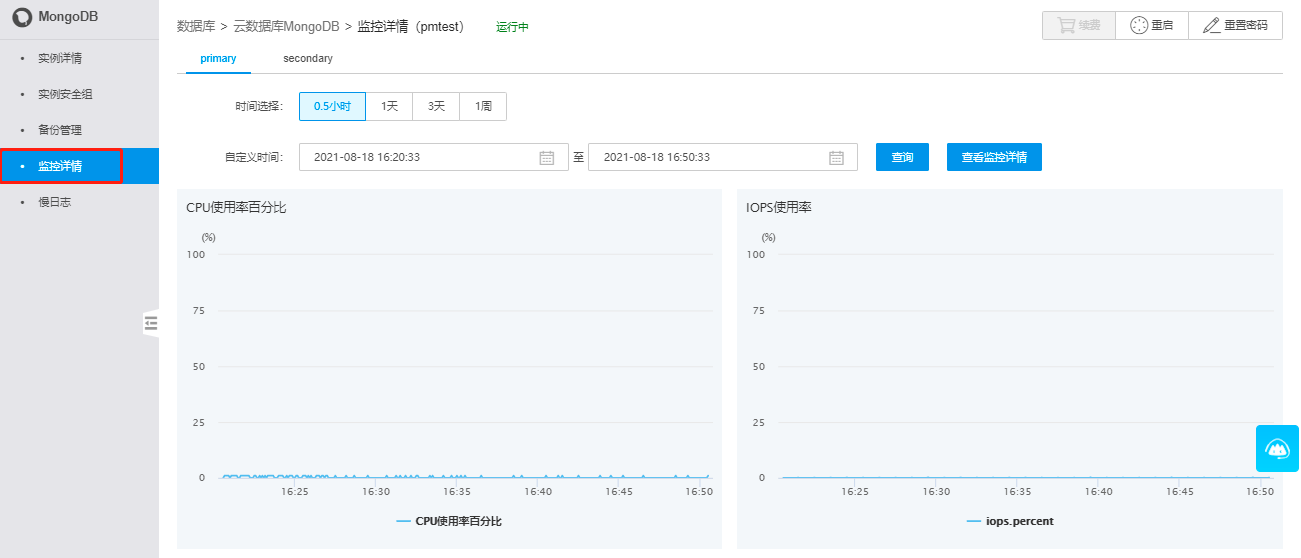Open 备份管理 in the sidebar

pos(60,130)
